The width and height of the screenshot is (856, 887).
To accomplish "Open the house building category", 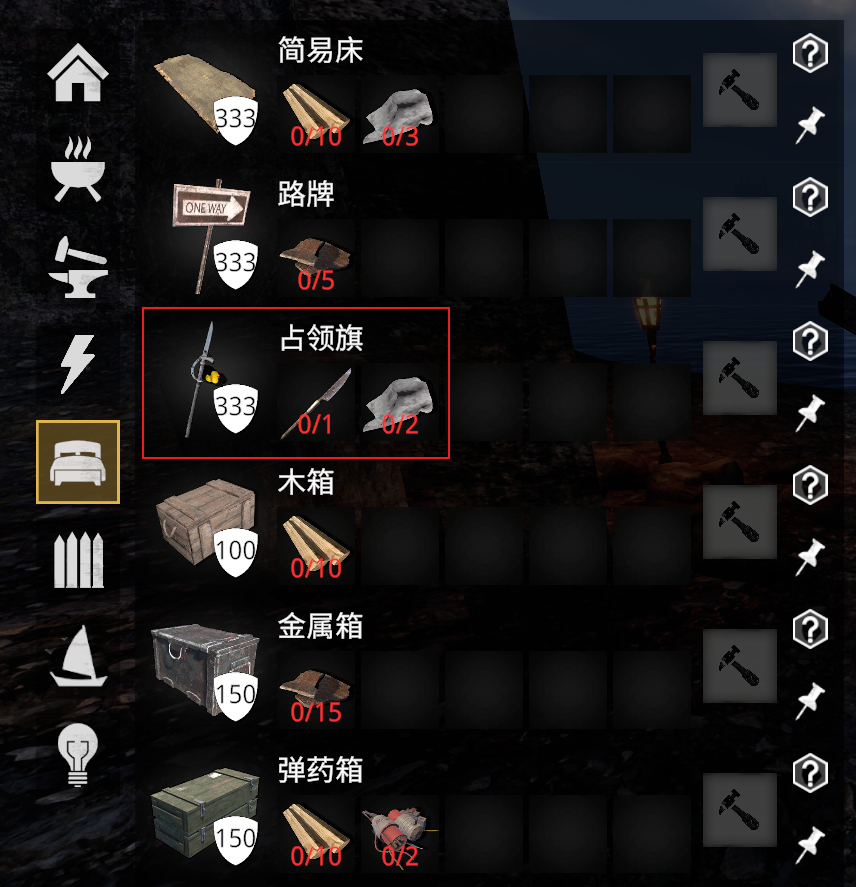I will 78,73.
